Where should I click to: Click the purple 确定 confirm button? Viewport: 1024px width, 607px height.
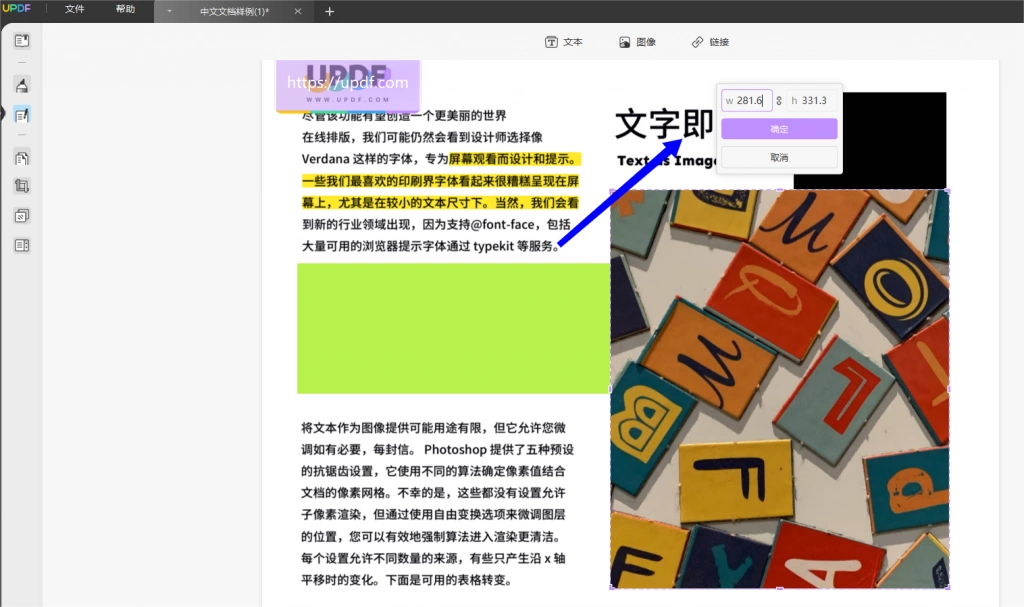pos(779,129)
